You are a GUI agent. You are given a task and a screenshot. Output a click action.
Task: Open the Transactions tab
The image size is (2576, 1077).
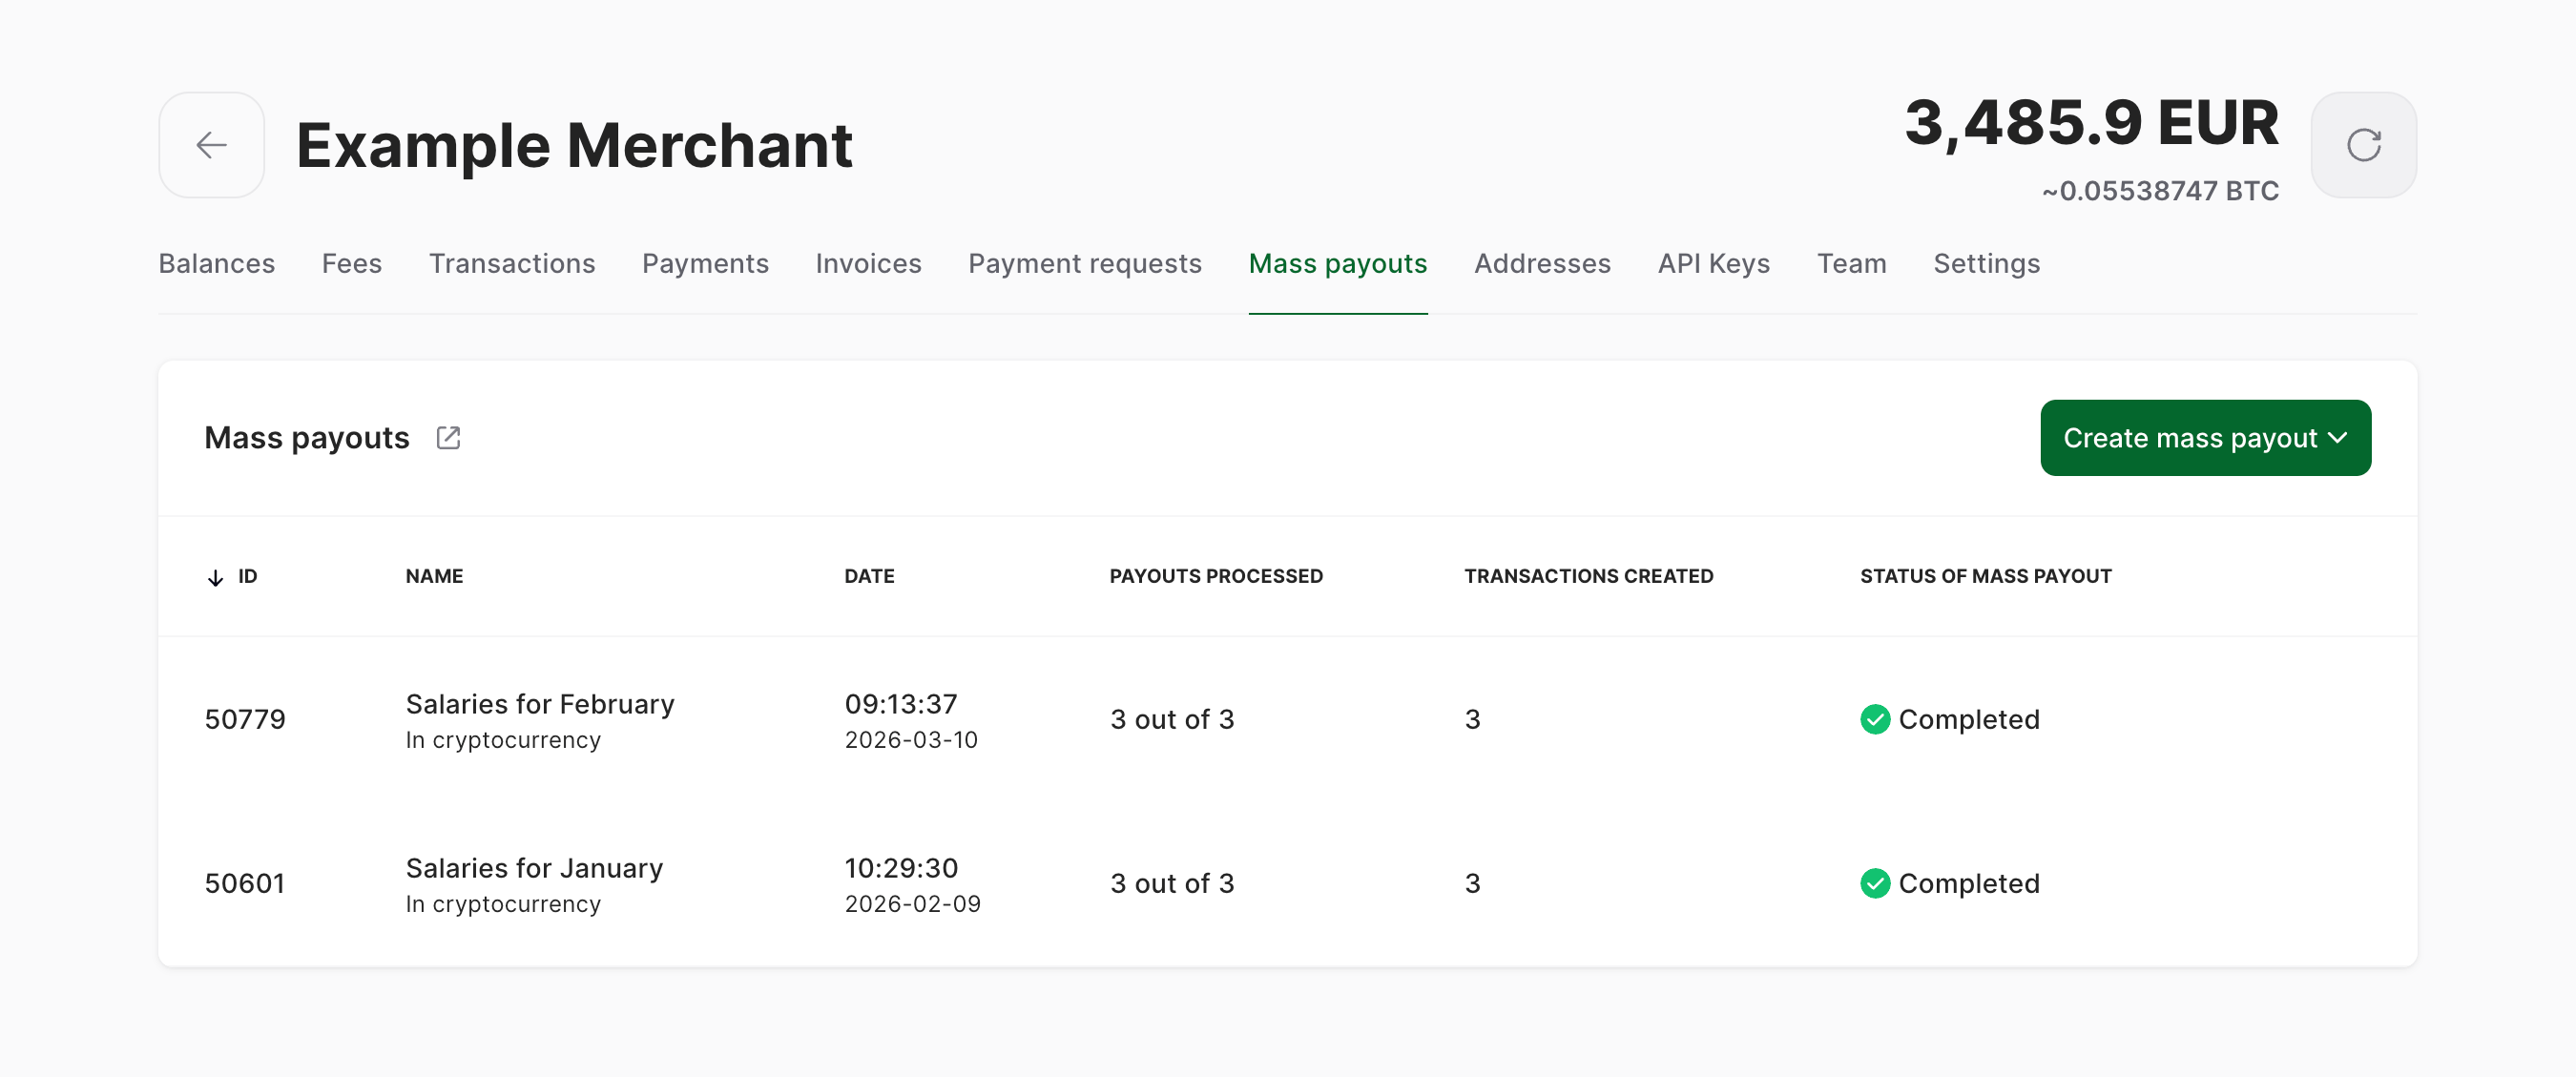(512, 263)
